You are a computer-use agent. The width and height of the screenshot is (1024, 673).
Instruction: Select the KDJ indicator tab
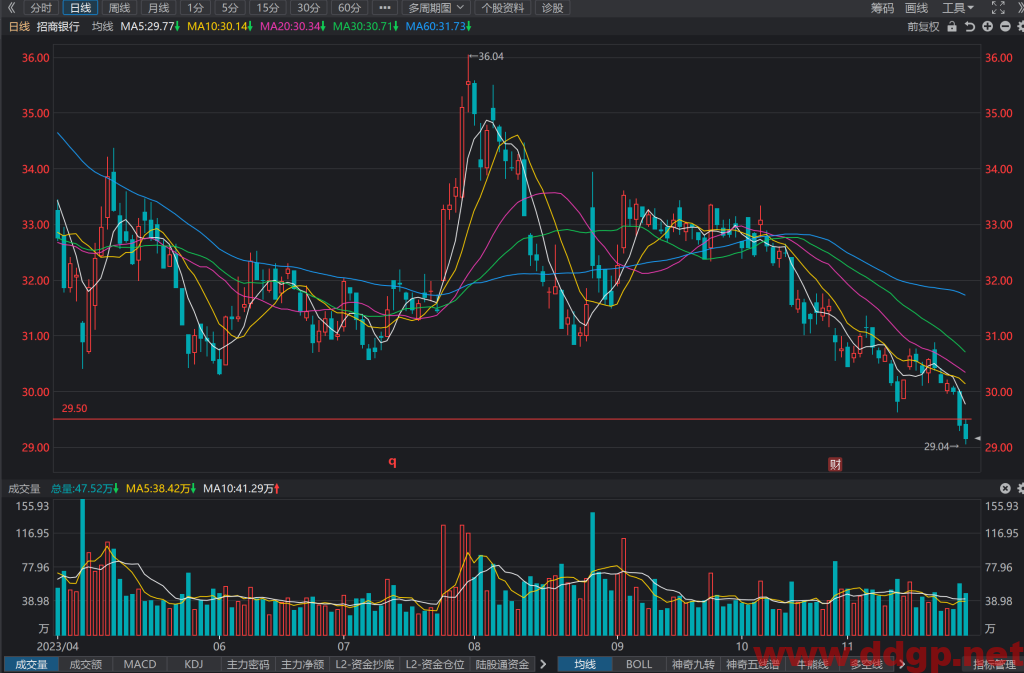click(193, 665)
